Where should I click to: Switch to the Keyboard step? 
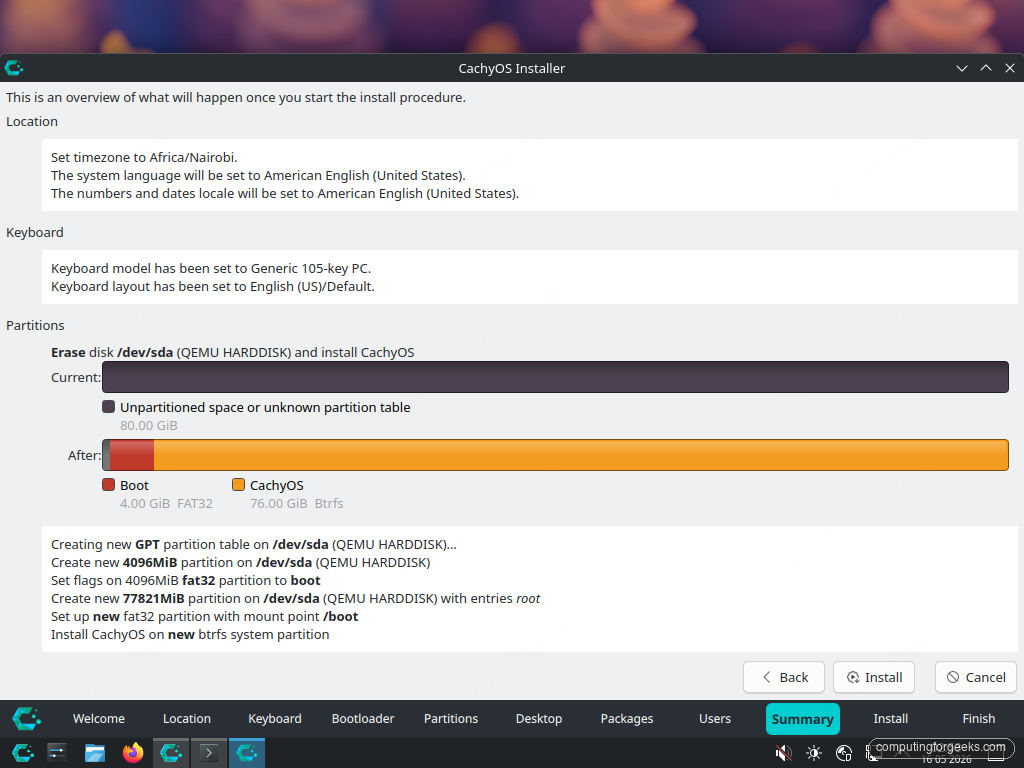pos(275,718)
